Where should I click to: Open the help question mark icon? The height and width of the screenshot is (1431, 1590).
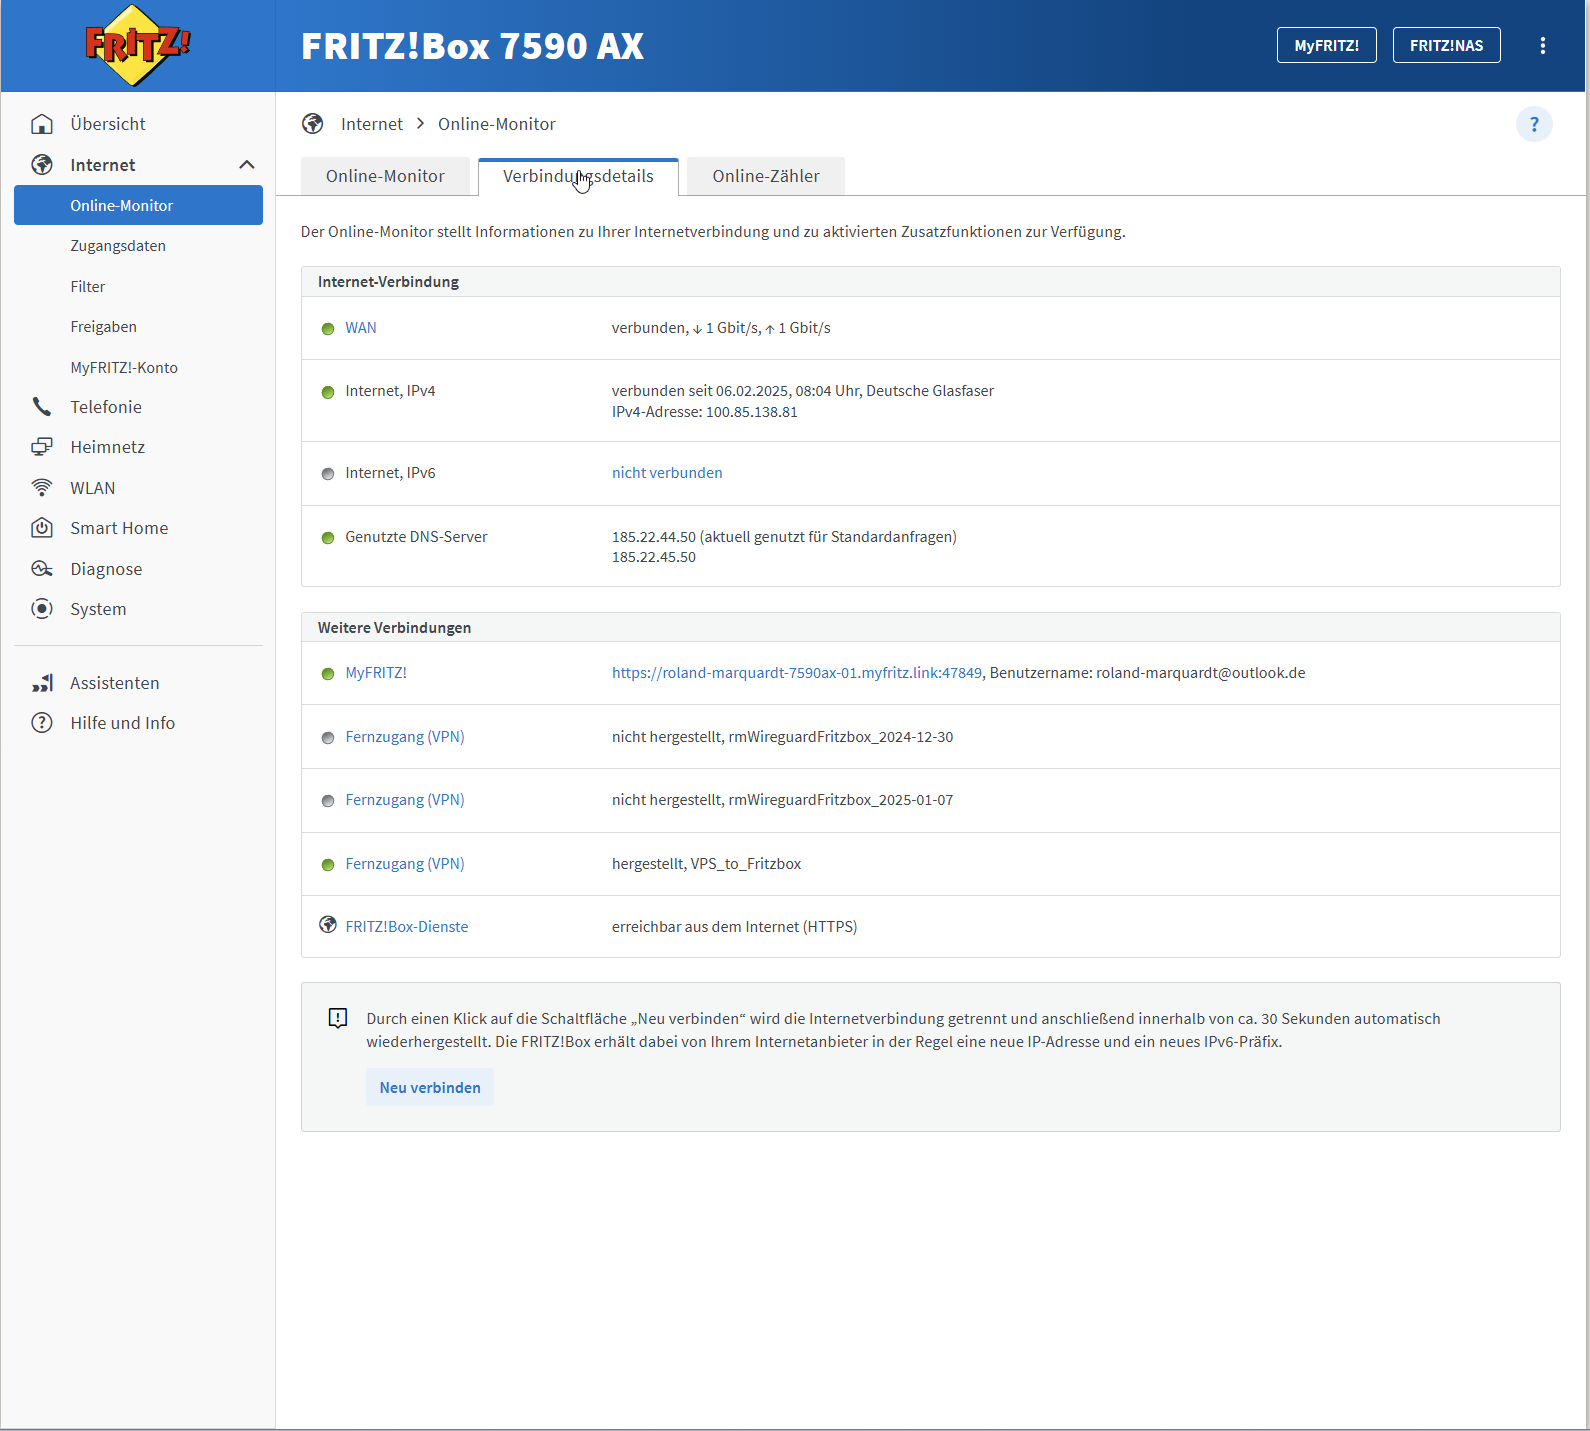(1534, 124)
